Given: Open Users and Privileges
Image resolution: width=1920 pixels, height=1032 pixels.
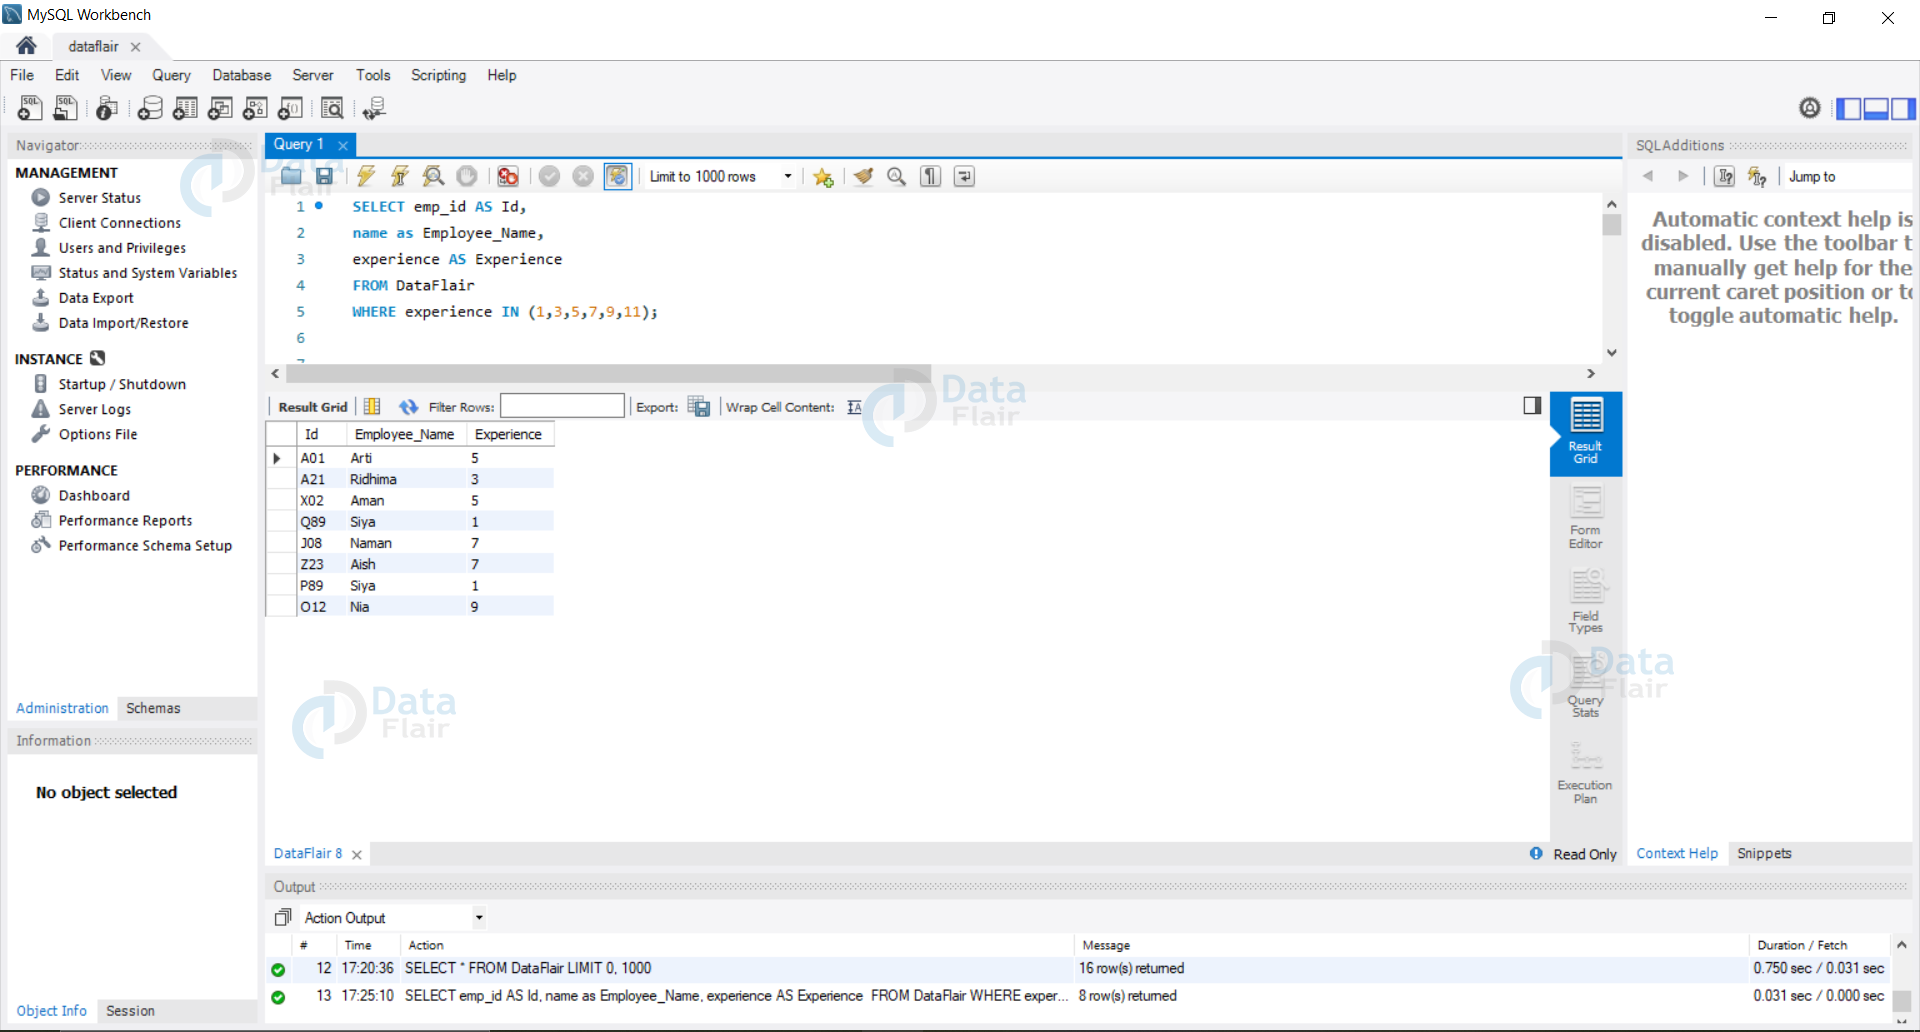Looking at the screenshot, I should pos(122,248).
